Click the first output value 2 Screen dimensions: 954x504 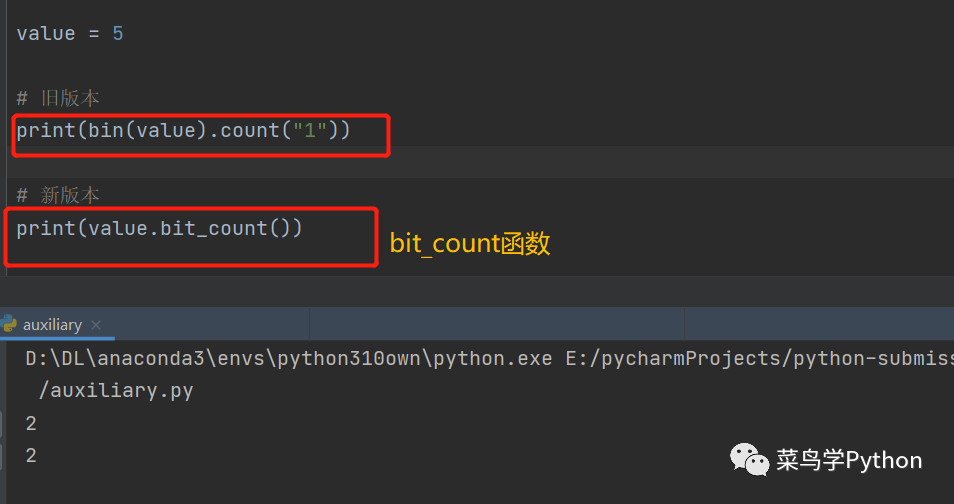[x=31, y=423]
